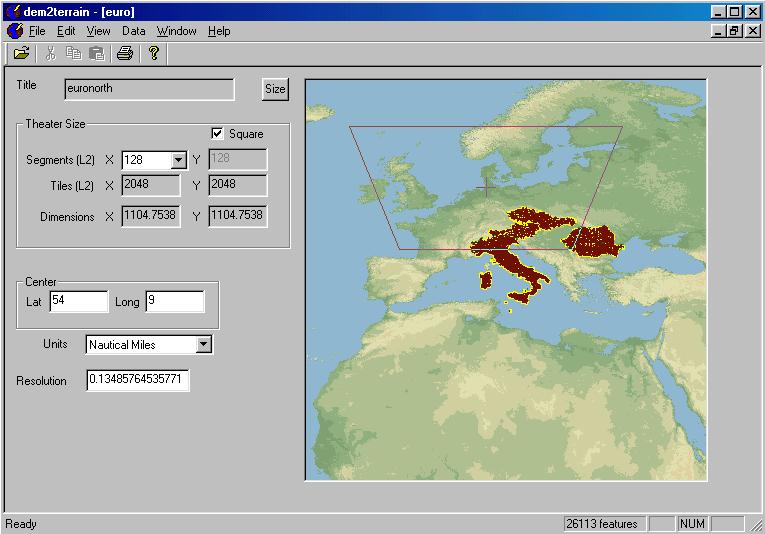Click the Copy toolbar icon
This screenshot has height=534, width=765.
pyautogui.click(x=74, y=54)
